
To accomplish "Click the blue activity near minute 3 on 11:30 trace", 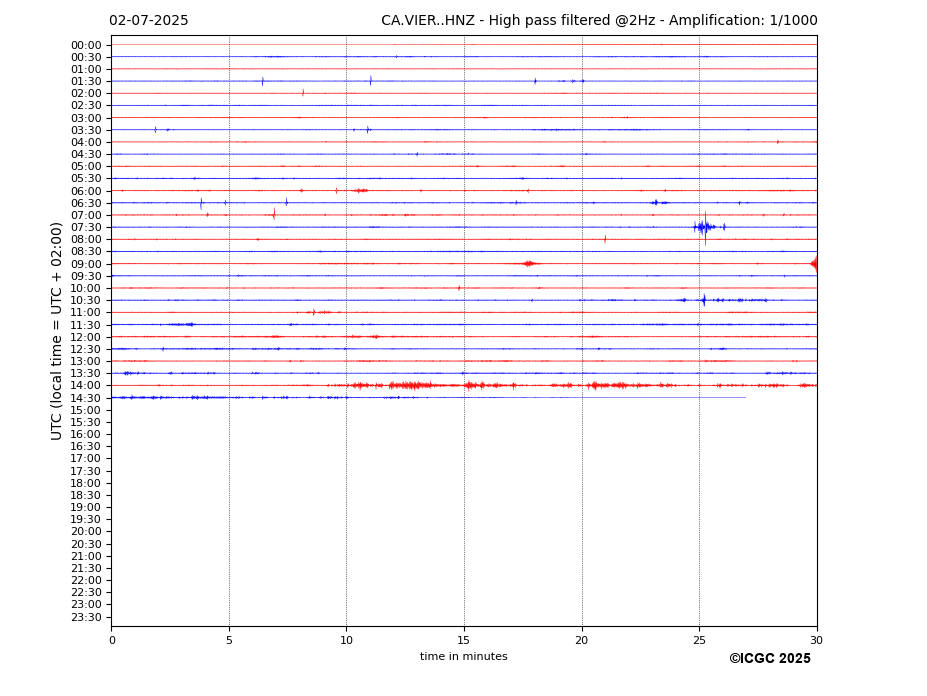I will (181, 324).
